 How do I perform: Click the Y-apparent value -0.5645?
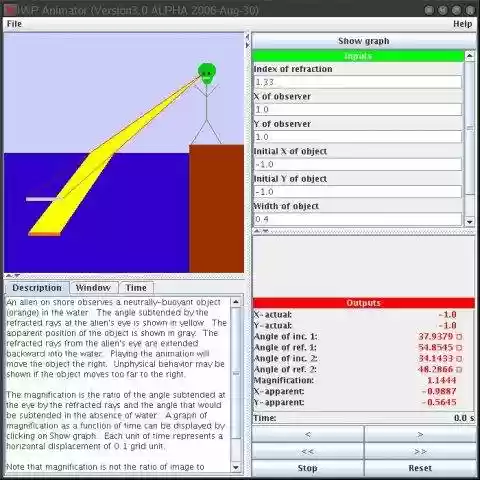(x=439, y=402)
